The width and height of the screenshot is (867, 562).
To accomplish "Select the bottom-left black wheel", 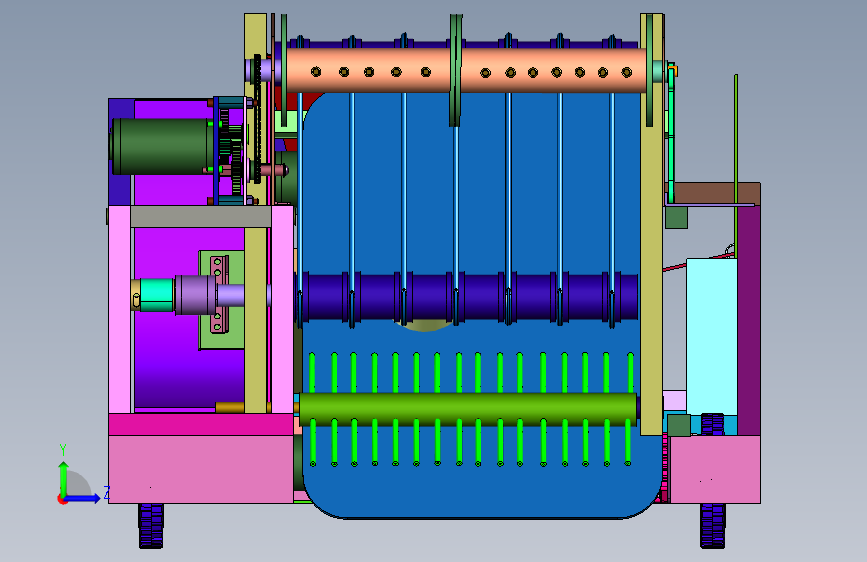I will click(x=151, y=526).
